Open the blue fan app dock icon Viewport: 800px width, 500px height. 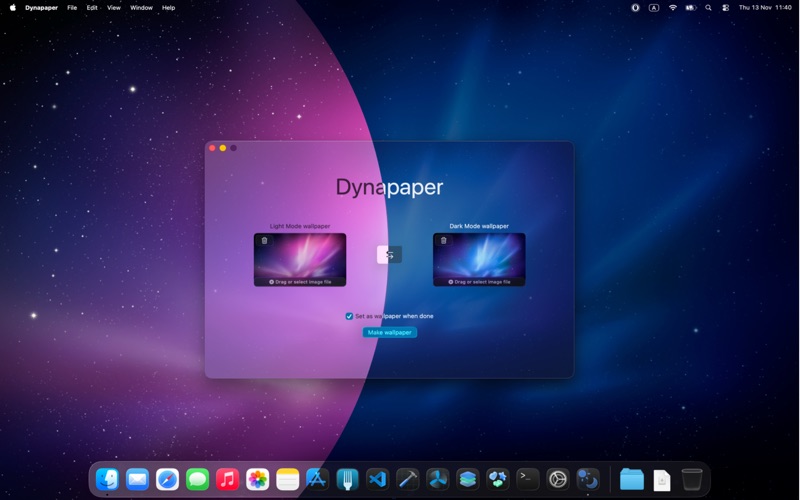pyautogui.click(x=438, y=480)
